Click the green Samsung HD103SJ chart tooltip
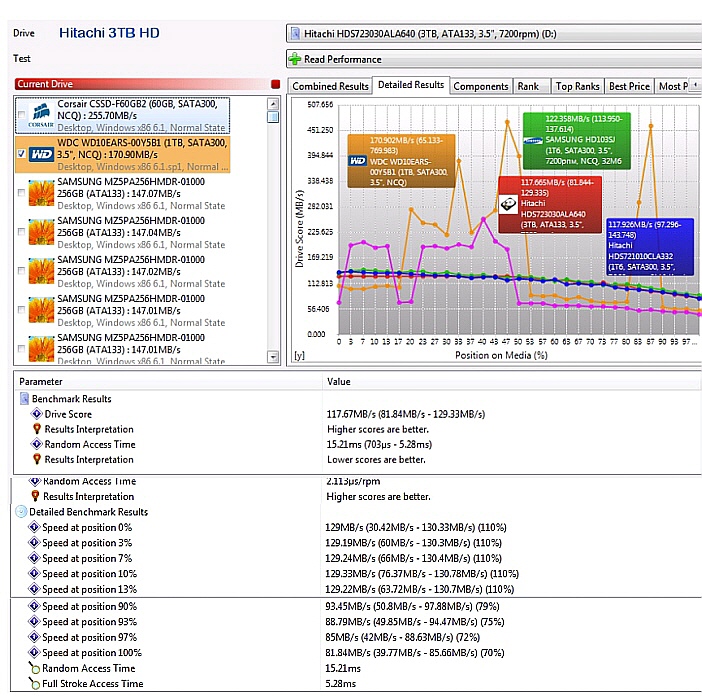Viewport: 702px width, 696px height. 577,141
